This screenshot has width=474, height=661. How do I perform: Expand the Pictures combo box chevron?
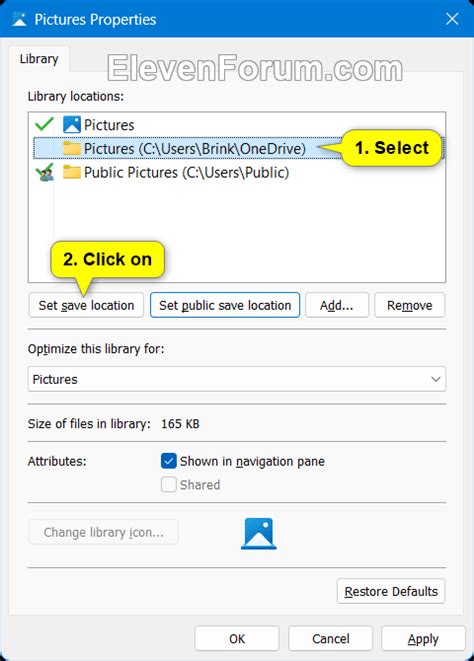pos(436,379)
